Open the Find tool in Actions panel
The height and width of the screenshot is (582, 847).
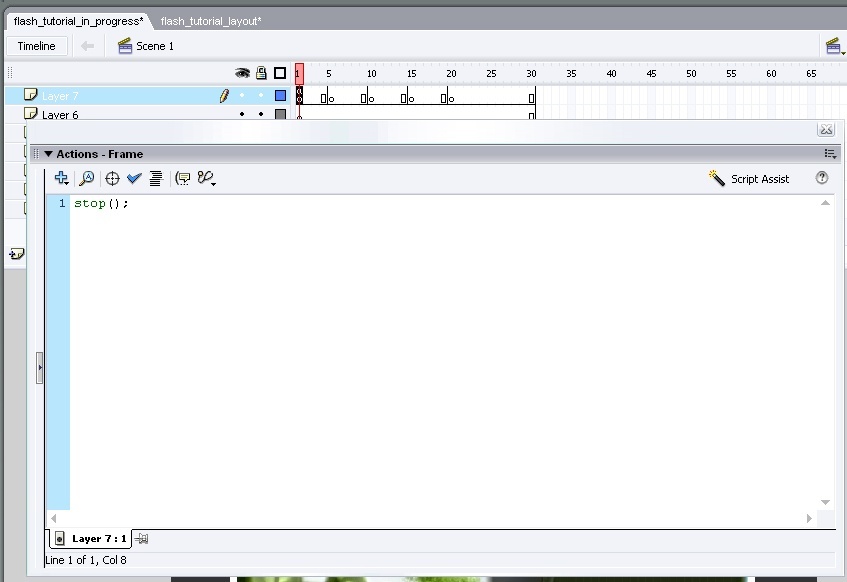pyautogui.click(x=87, y=178)
